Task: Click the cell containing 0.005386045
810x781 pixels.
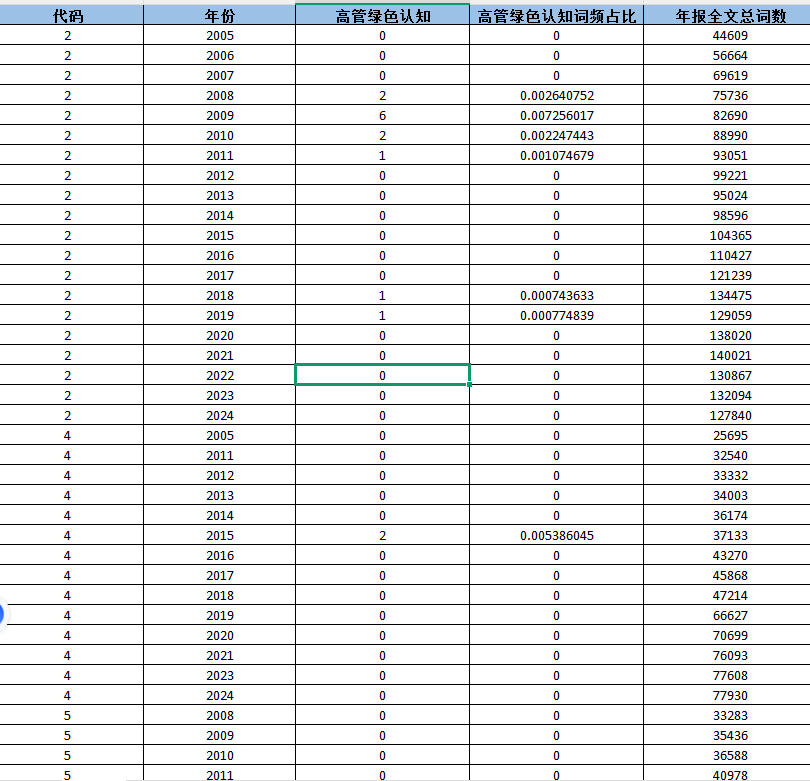Action: [x=556, y=535]
